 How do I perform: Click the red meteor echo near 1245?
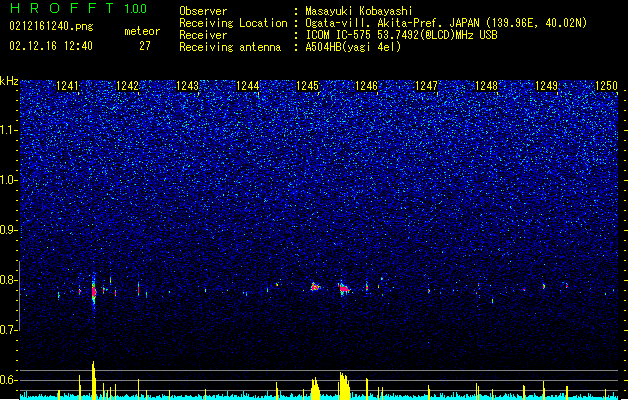[315, 287]
